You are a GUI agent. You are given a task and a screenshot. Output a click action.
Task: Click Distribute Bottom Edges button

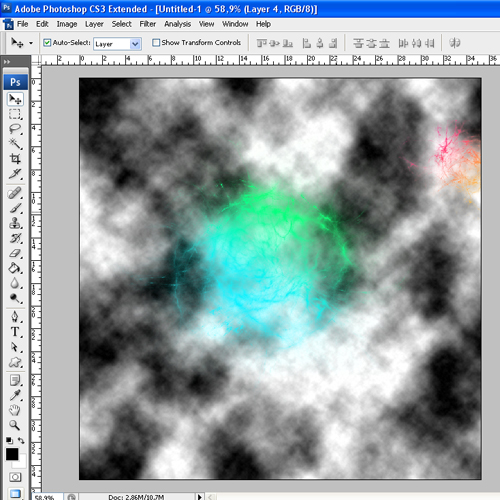point(384,43)
